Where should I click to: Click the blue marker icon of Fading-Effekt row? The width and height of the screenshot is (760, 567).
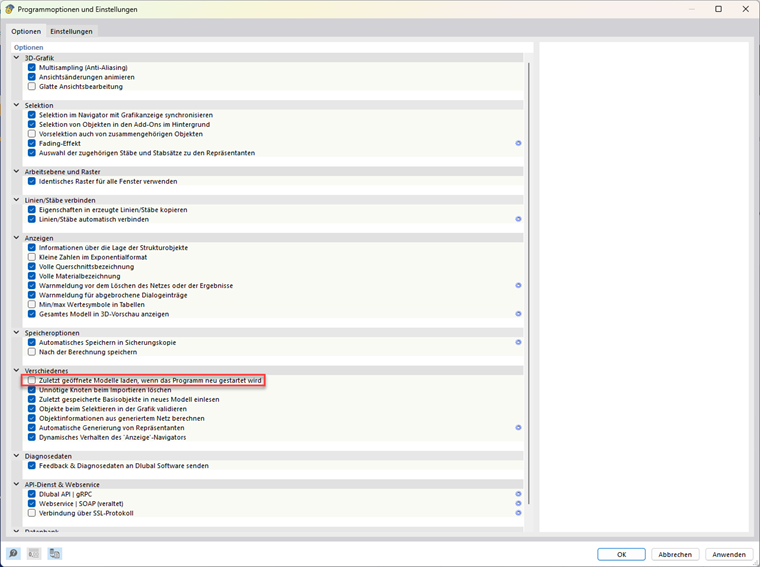[x=518, y=143]
